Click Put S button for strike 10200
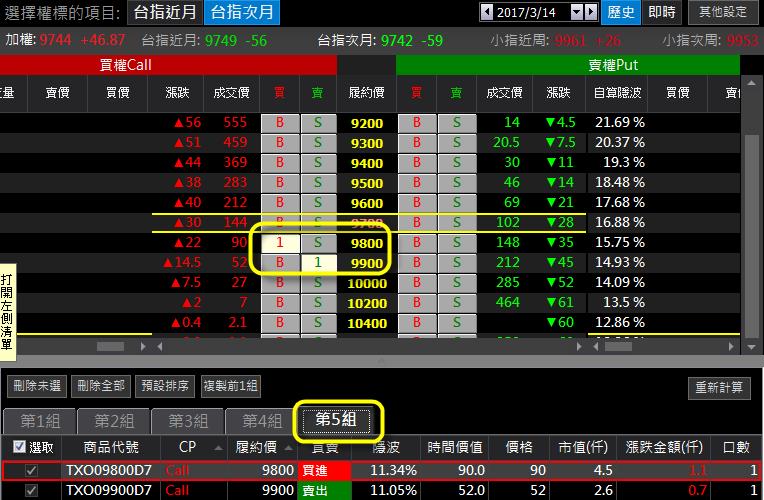 [x=457, y=303]
